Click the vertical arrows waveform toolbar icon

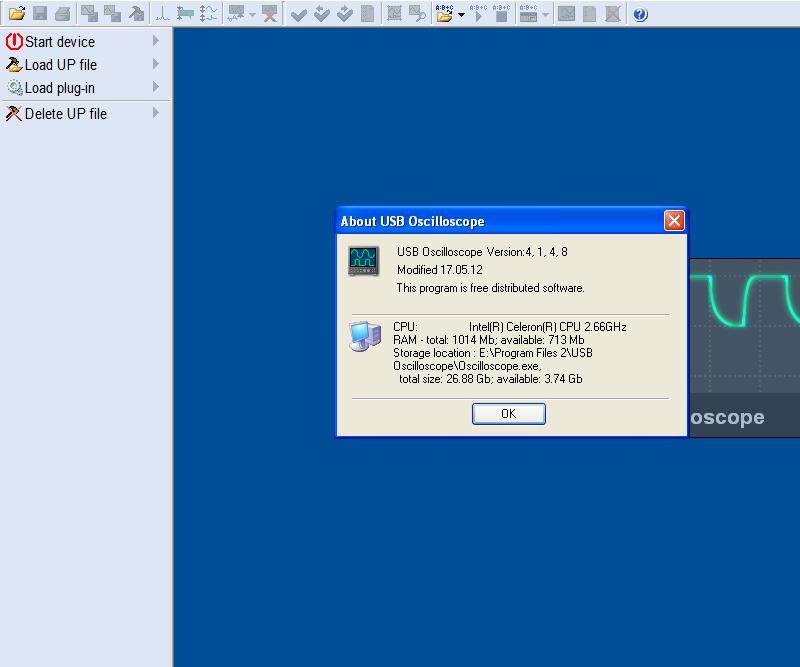(208, 13)
